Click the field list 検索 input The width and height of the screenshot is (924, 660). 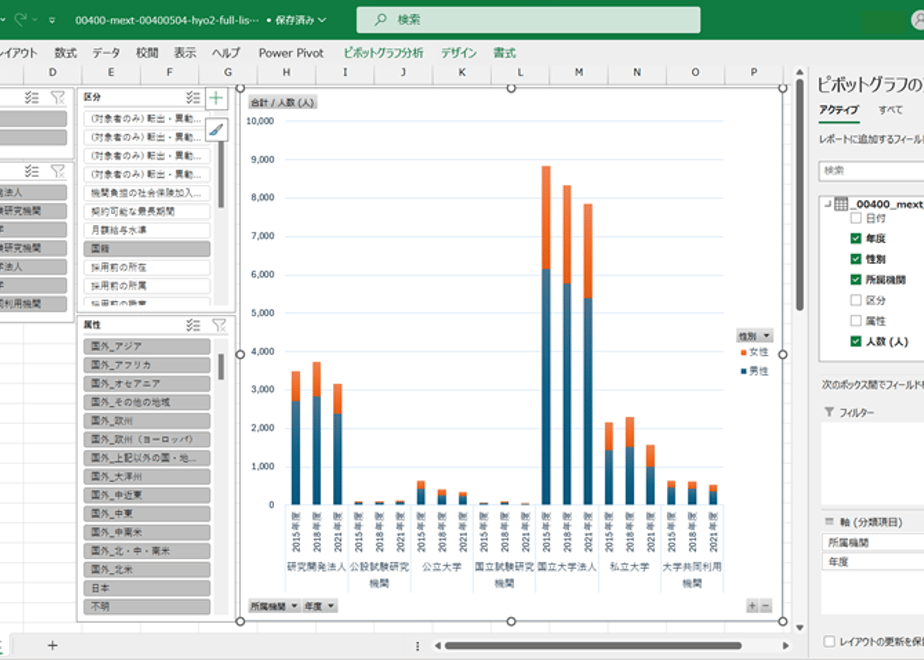(872, 171)
